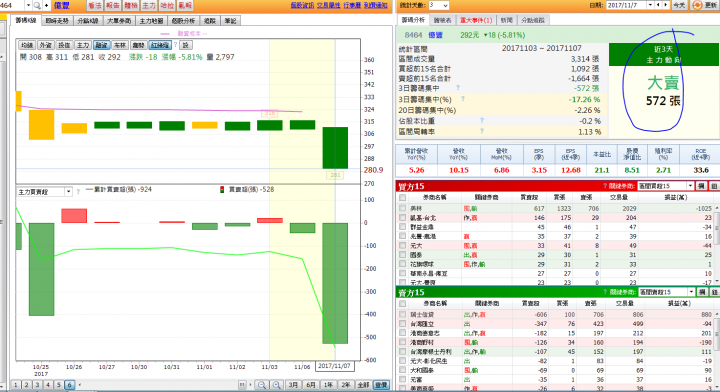Toggle 投信 chart overlay
The image size is (720, 392).
[64, 45]
